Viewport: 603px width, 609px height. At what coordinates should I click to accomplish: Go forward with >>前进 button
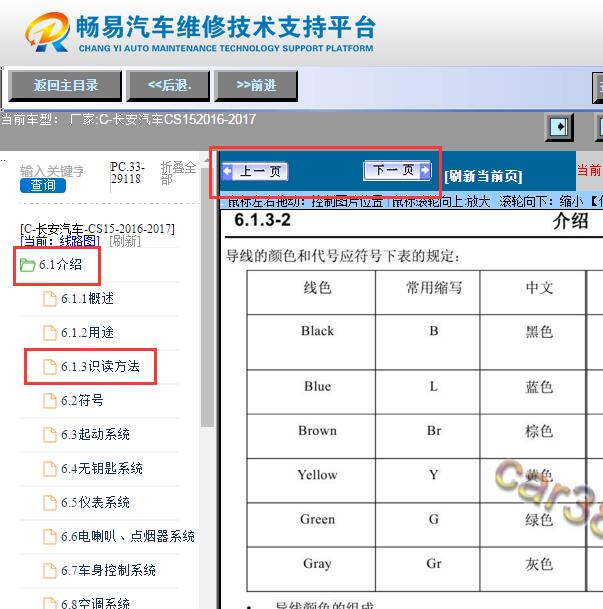click(x=256, y=85)
